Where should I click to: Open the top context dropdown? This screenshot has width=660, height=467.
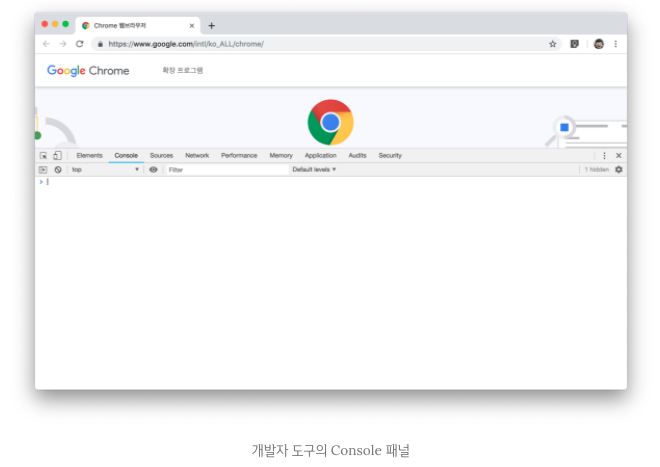pos(105,170)
